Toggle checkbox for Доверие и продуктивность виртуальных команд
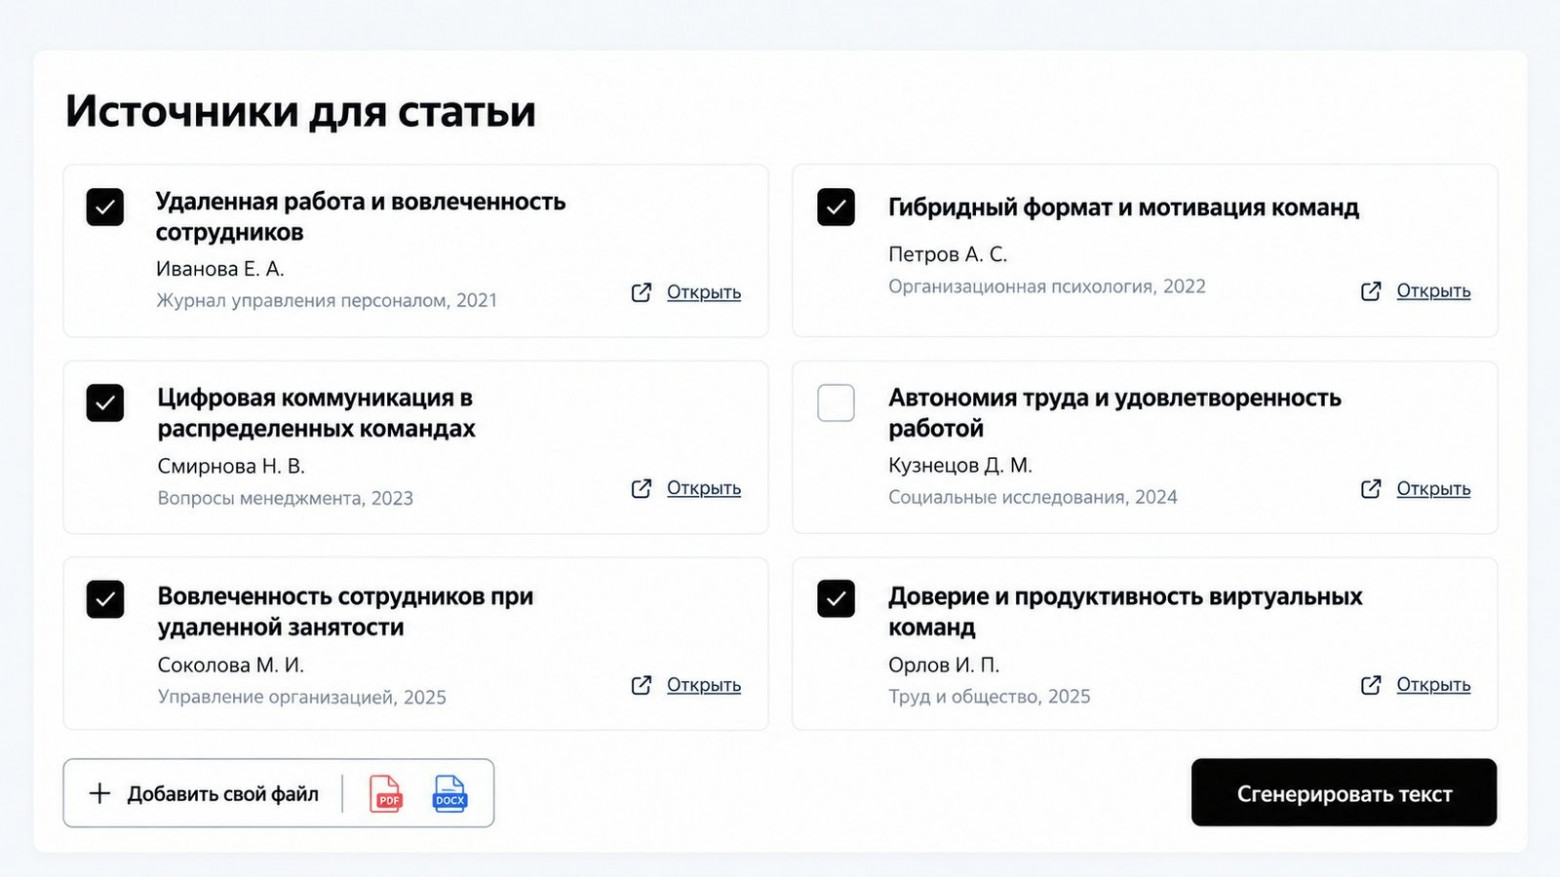Viewport: 1560px width, 877px height. pyautogui.click(x=836, y=599)
